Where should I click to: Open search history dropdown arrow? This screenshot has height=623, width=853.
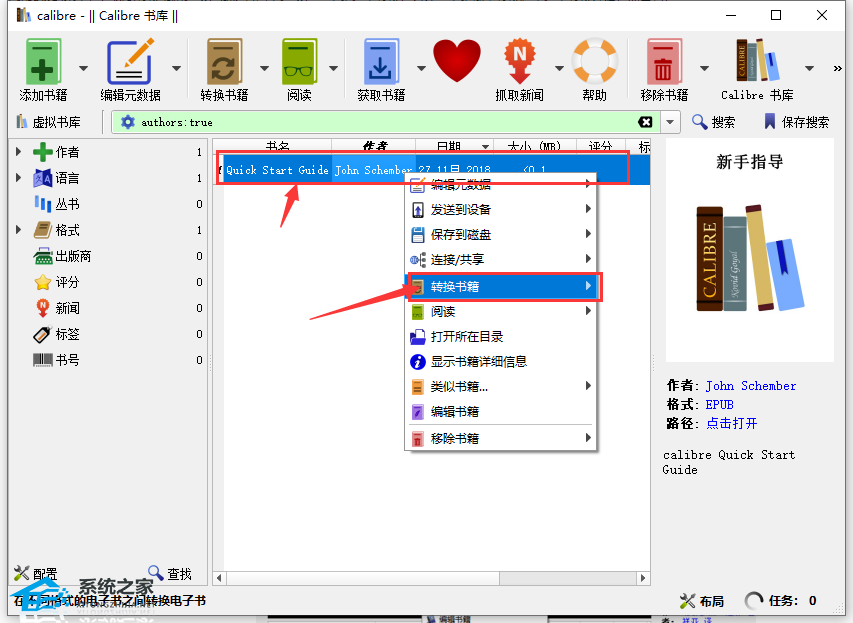point(670,122)
